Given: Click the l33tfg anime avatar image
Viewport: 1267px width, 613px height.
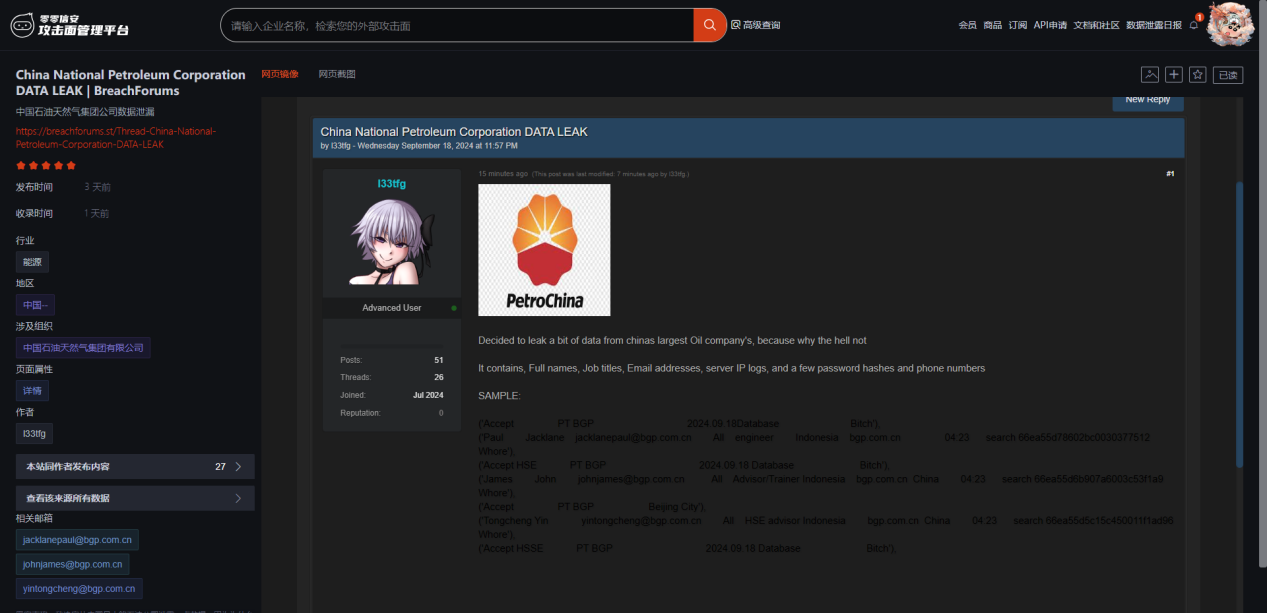Looking at the screenshot, I should 392,241.
